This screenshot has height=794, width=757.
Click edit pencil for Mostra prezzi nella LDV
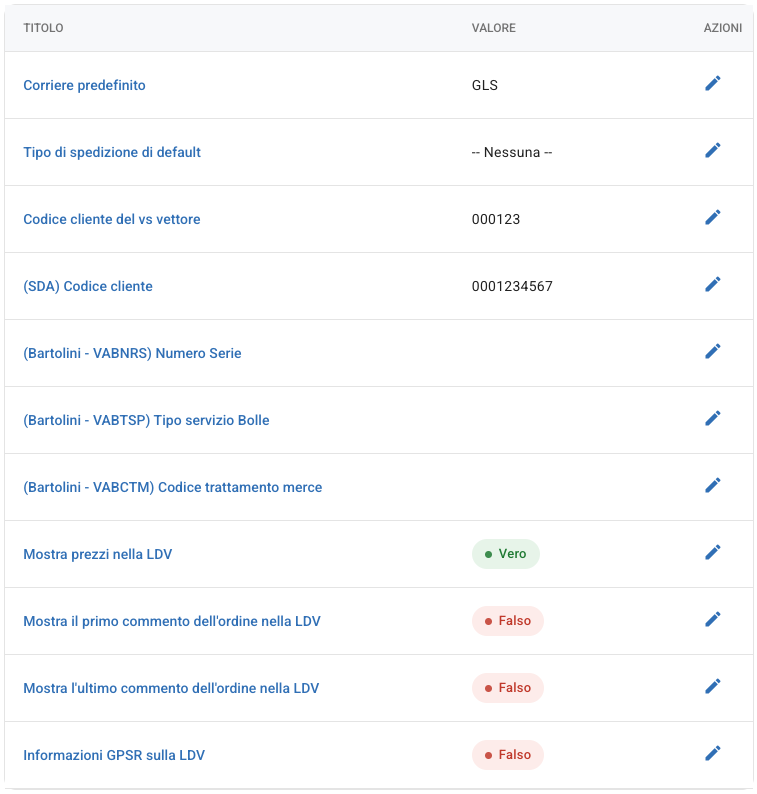pyautogui.click(x=712, y=552)
